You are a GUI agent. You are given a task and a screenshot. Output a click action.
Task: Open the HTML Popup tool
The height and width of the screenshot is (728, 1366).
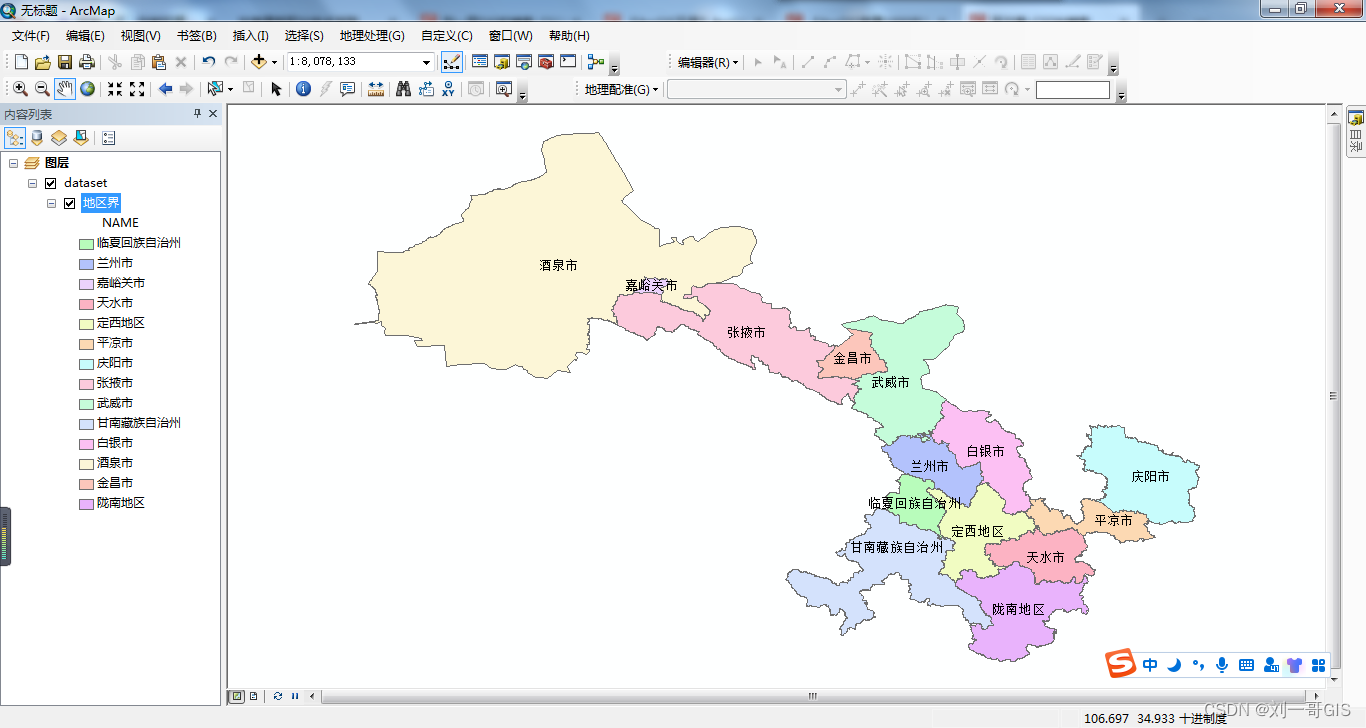(348, 89)
